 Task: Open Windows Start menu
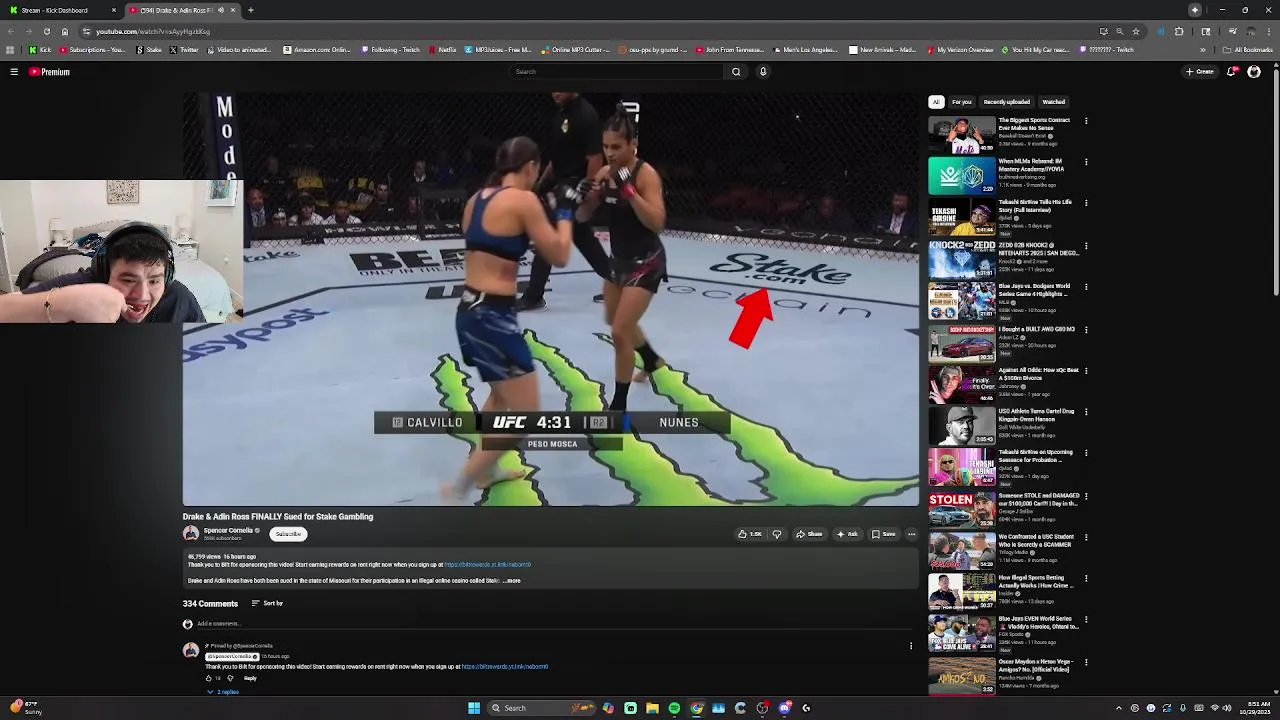[474, 708]
